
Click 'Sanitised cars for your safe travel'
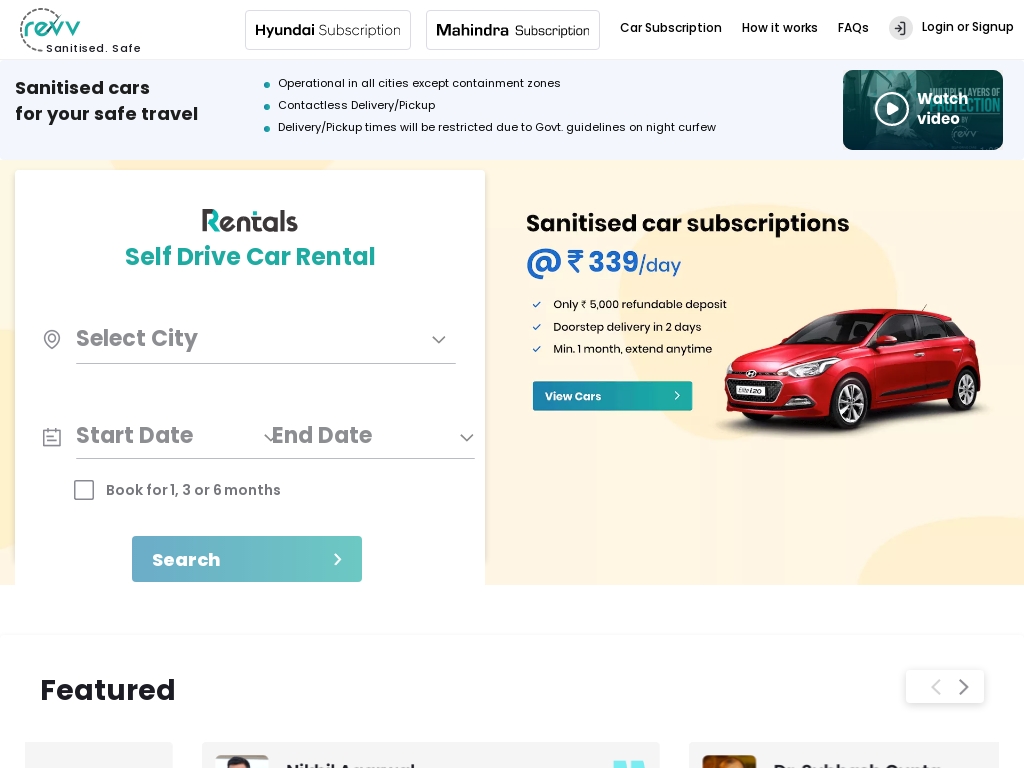coord(106,101)
